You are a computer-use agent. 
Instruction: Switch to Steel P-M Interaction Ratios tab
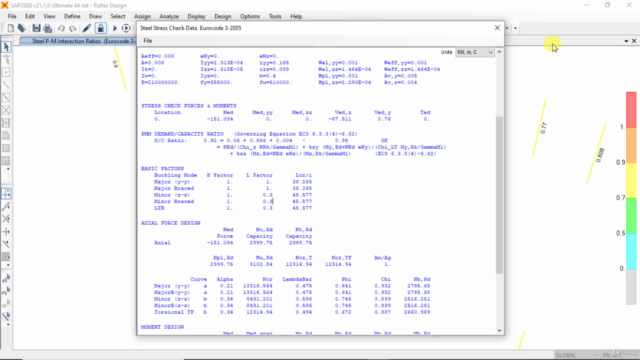click(78, 41)
